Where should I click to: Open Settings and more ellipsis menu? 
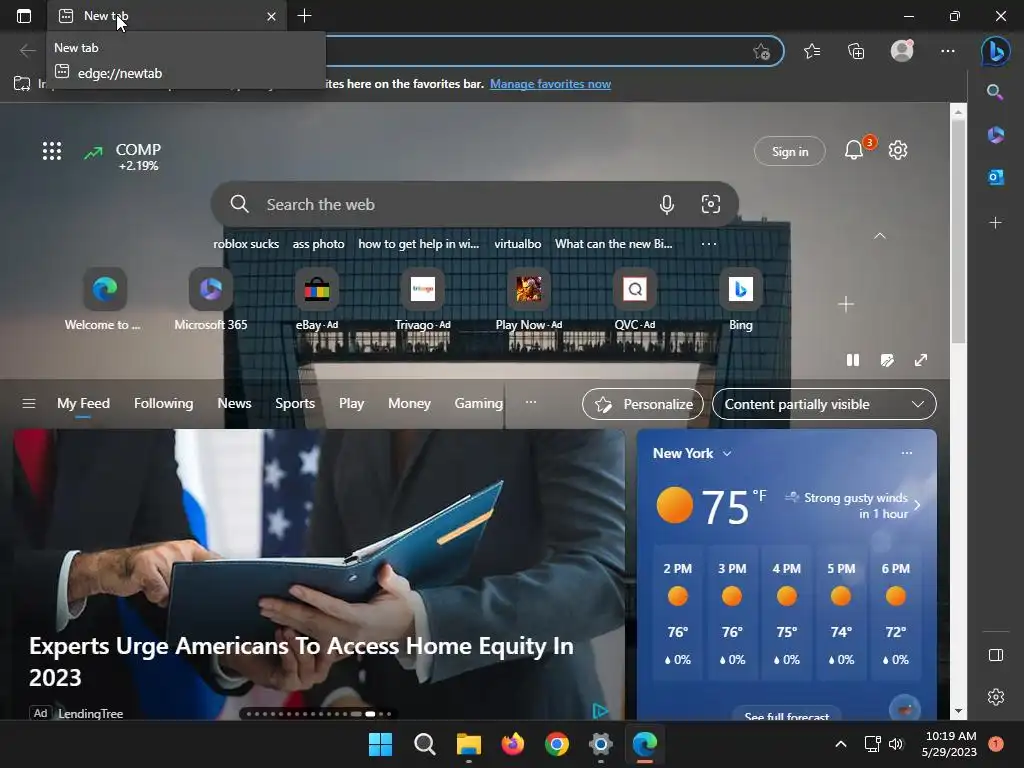point(948,51)
